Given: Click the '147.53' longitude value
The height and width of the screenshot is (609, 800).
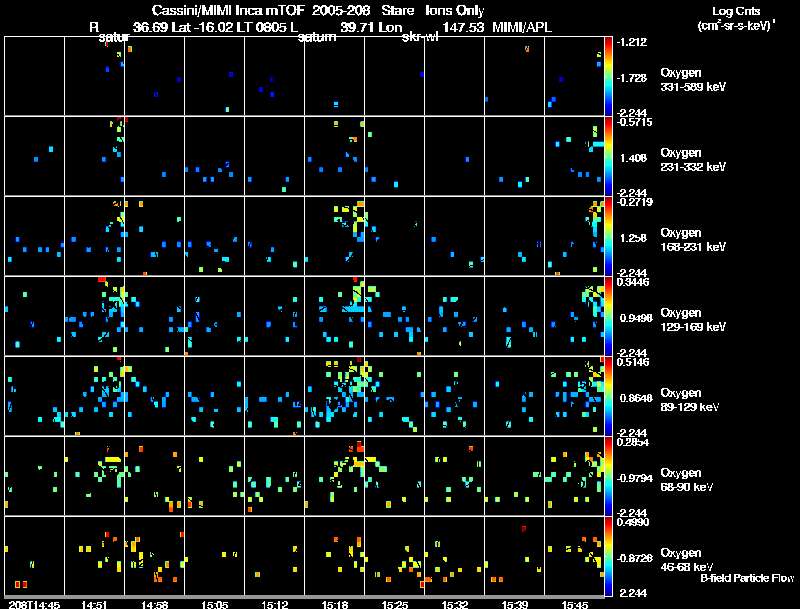Looking at the screenshot, I should click(463, 27).
